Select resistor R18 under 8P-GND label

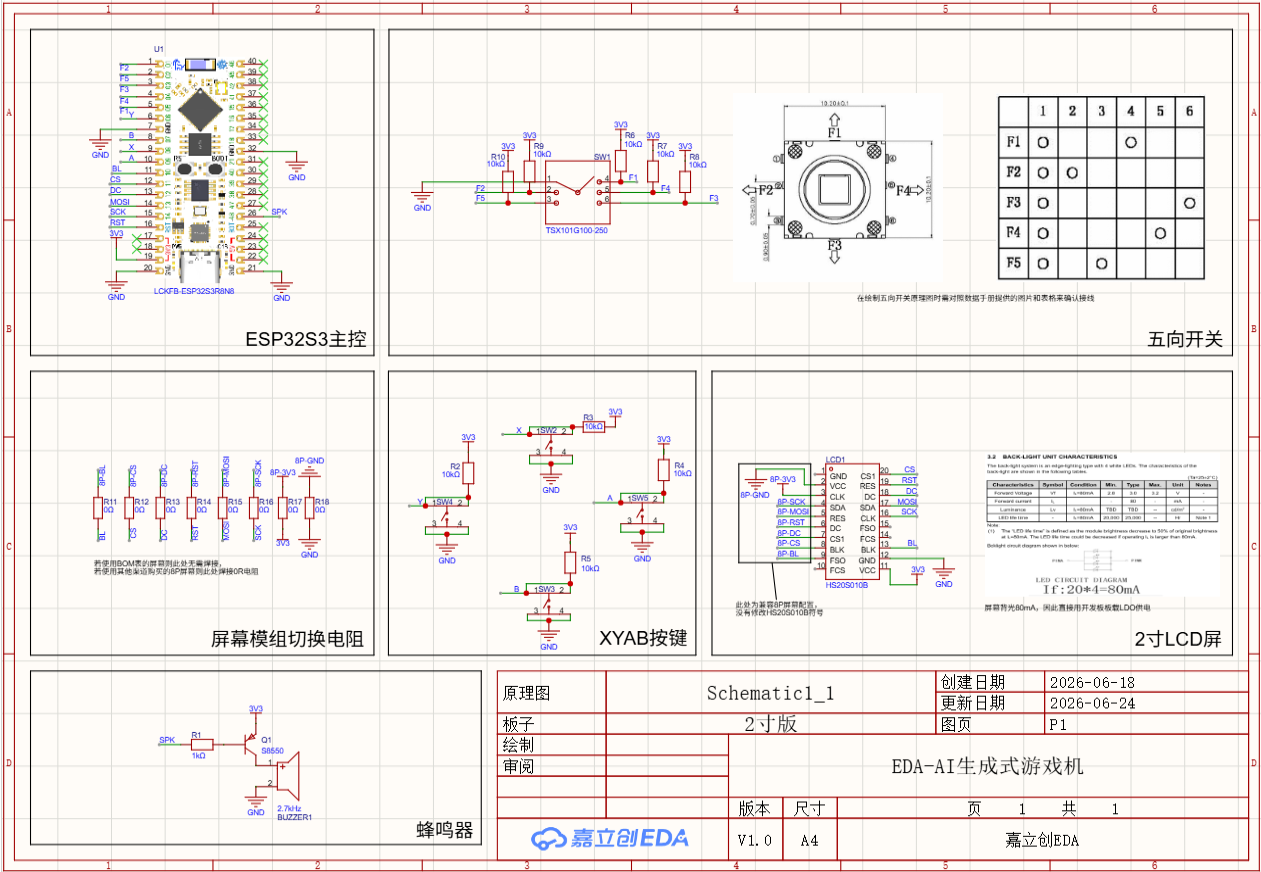[310, 508]
